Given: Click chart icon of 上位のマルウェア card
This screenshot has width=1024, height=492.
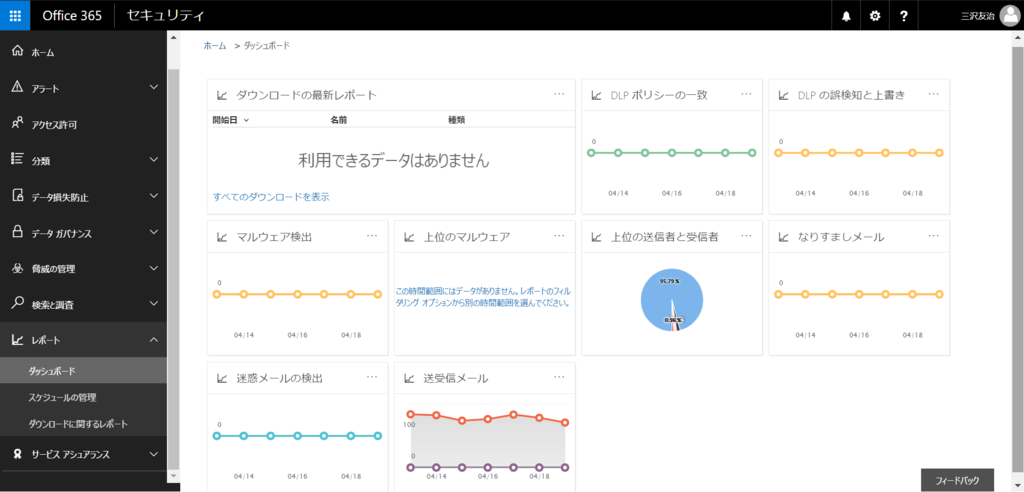Looking at the screenshot, I should point(409,237).
